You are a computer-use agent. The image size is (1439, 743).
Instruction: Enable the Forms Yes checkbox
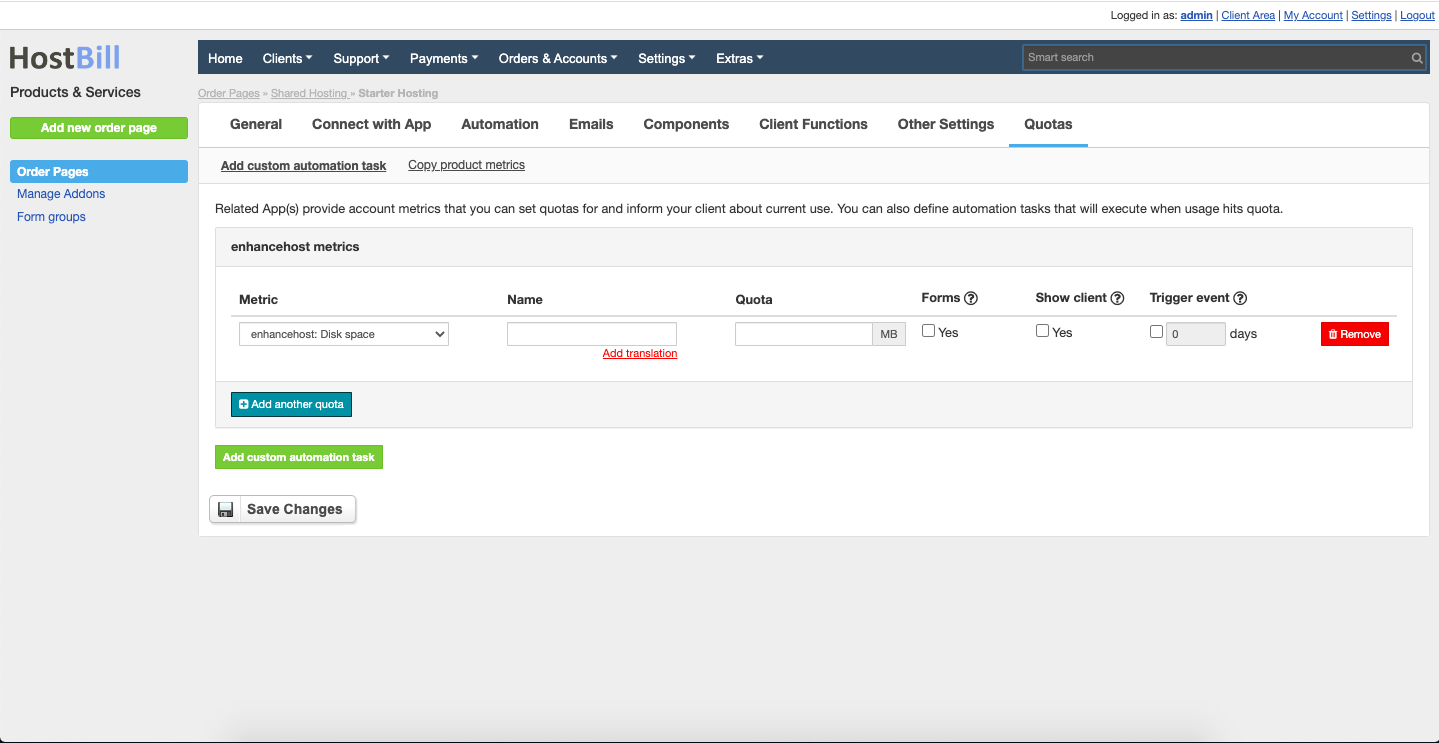pos(927,329)
